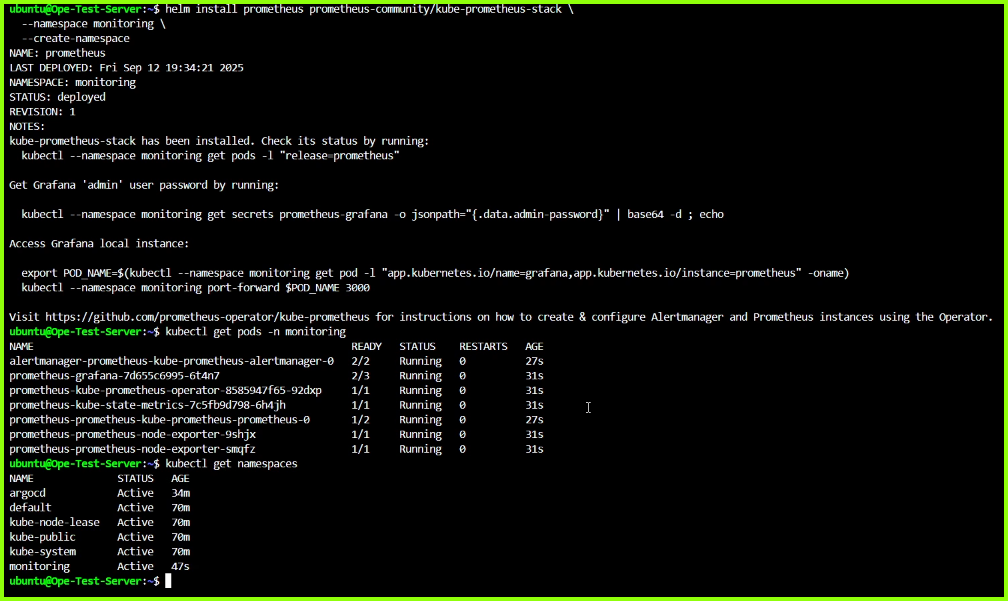Click the Grafana admin-password secrets command line
This screenshot has height=601, width=1008.
coord(372,214)
